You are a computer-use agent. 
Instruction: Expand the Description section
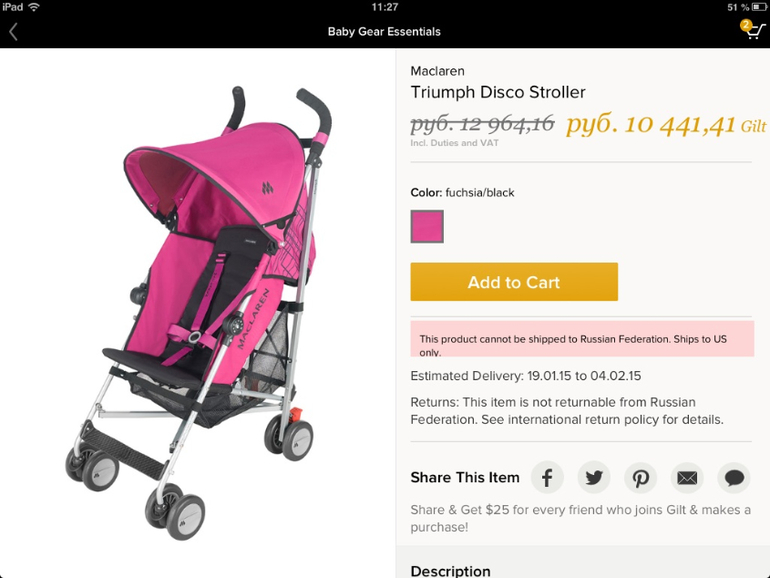[x=450, y=571]
